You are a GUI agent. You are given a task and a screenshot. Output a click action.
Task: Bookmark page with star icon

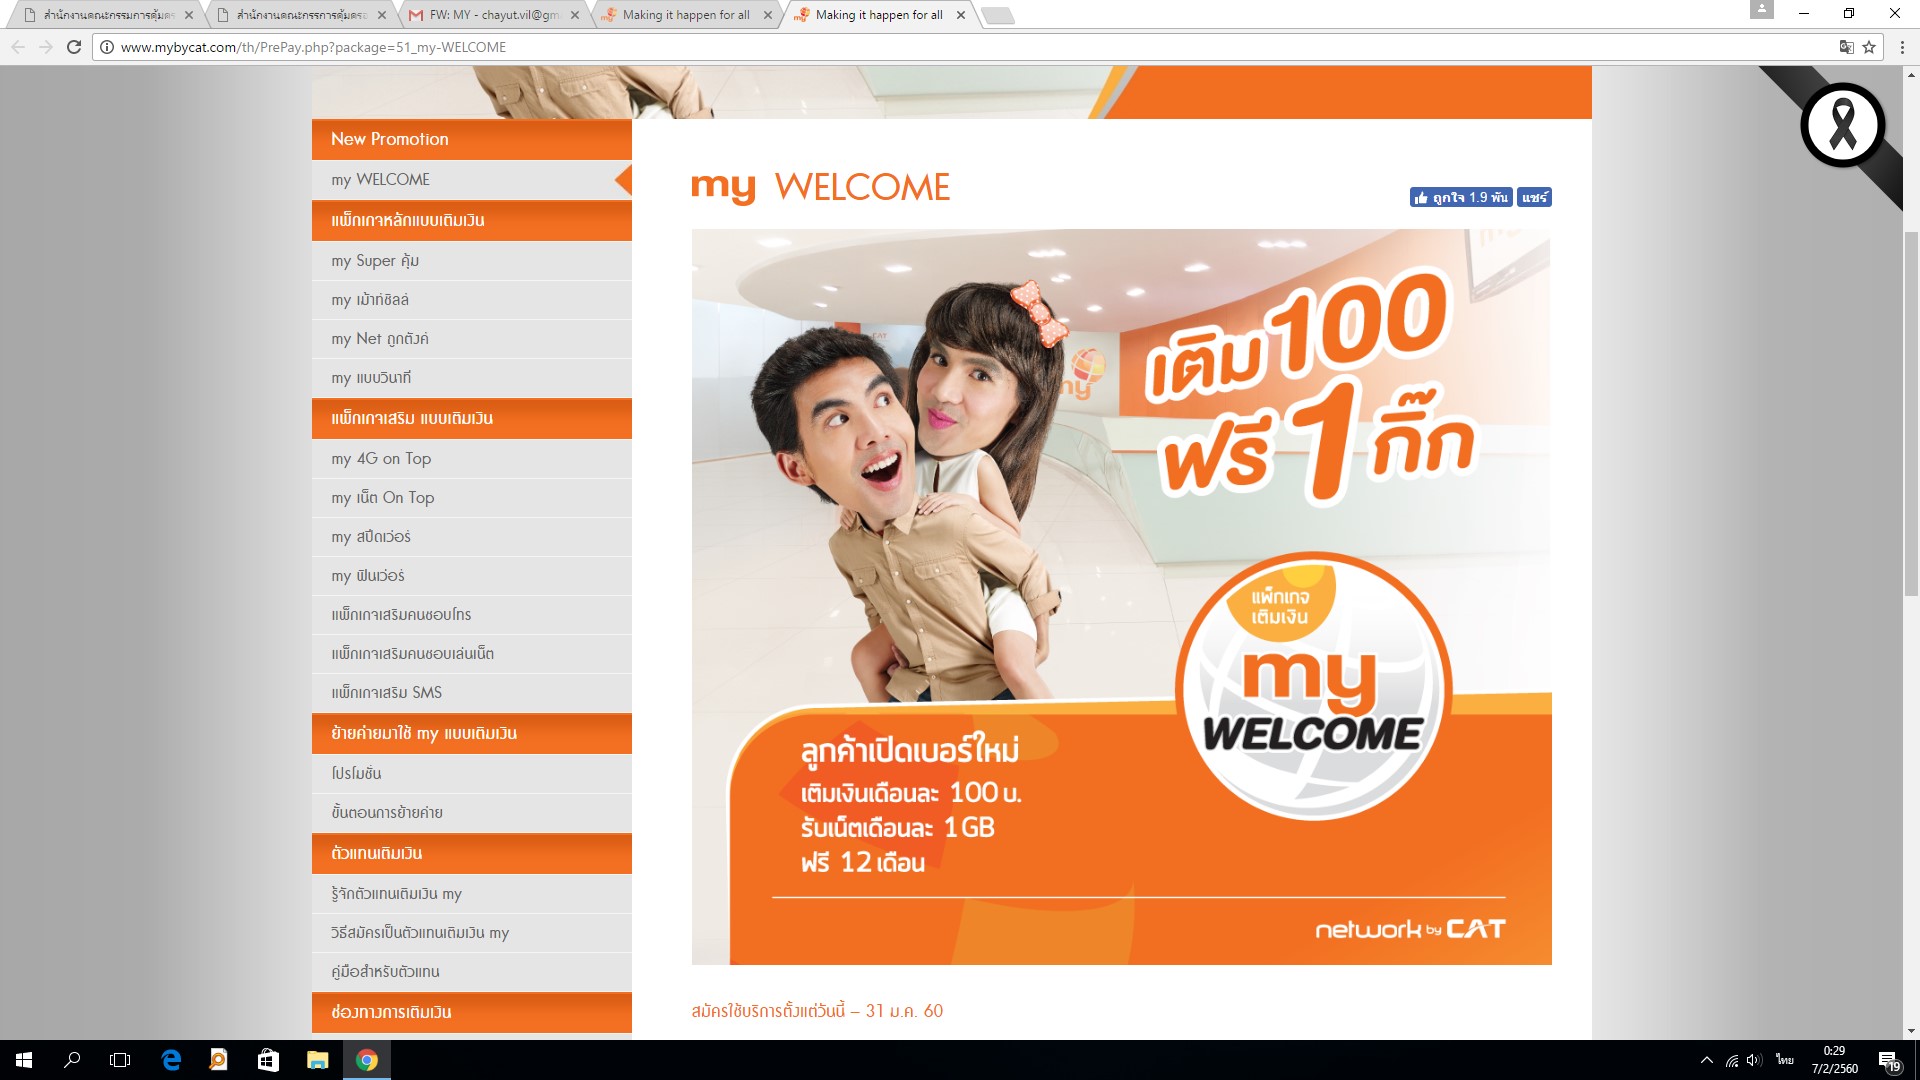point(1868,47)
